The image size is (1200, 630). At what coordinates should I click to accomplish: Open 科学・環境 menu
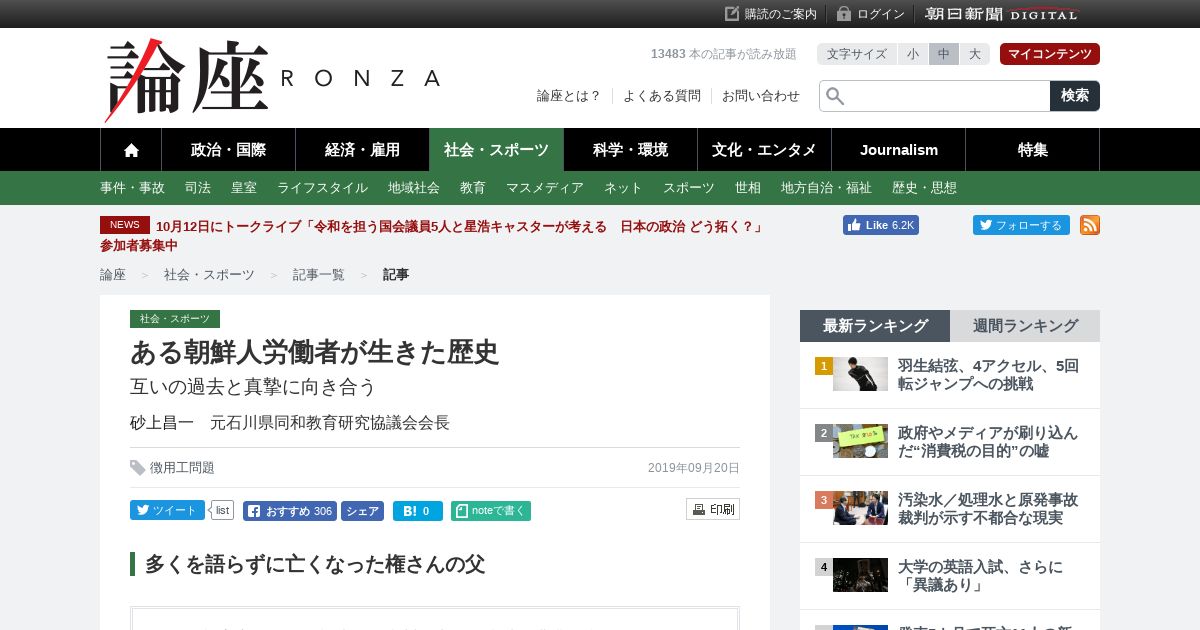pyautogui.click(x=630, y=150)
